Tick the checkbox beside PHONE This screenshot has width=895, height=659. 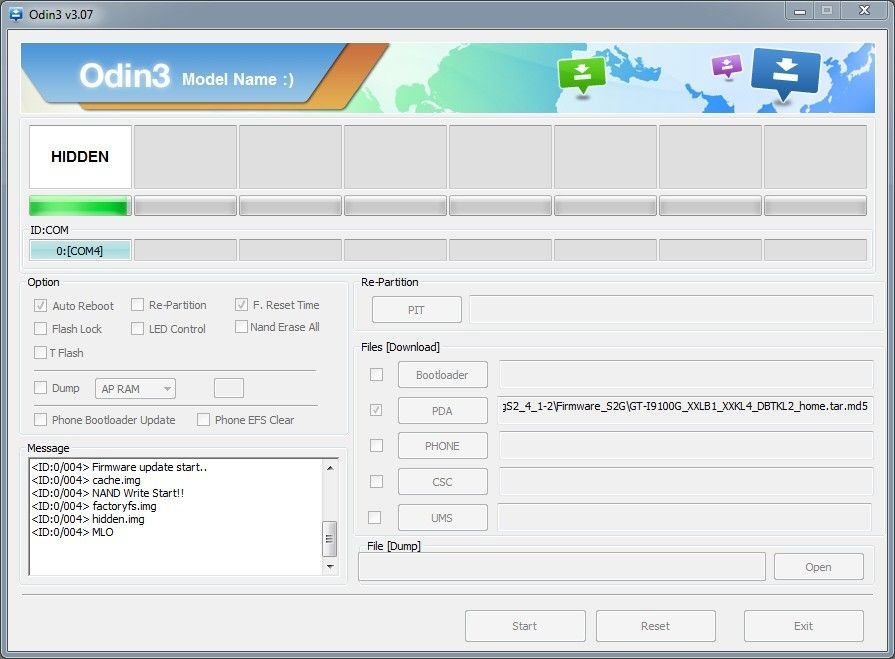(376, 446)
